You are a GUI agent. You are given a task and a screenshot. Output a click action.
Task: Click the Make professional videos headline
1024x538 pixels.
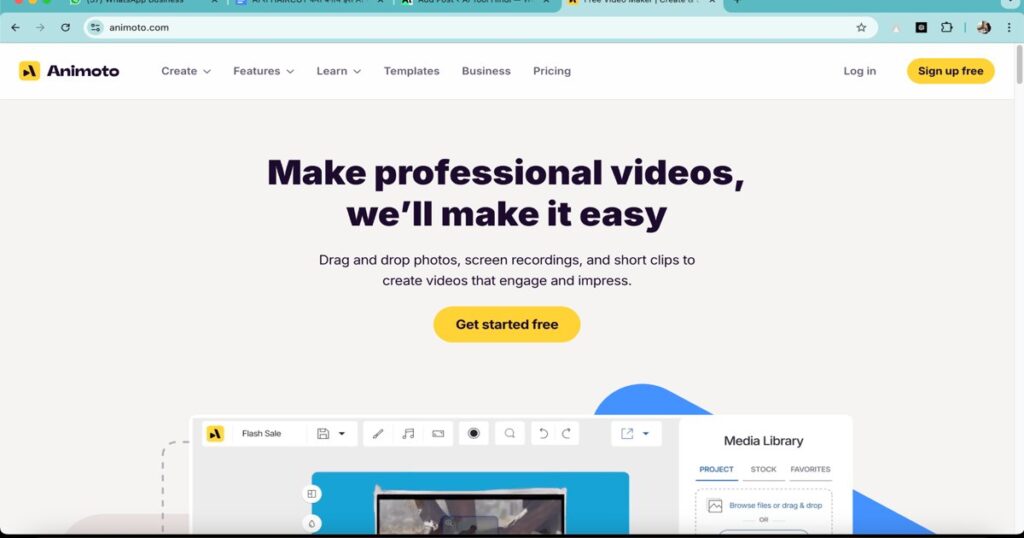pyautogui.click(x=506, y=193)
